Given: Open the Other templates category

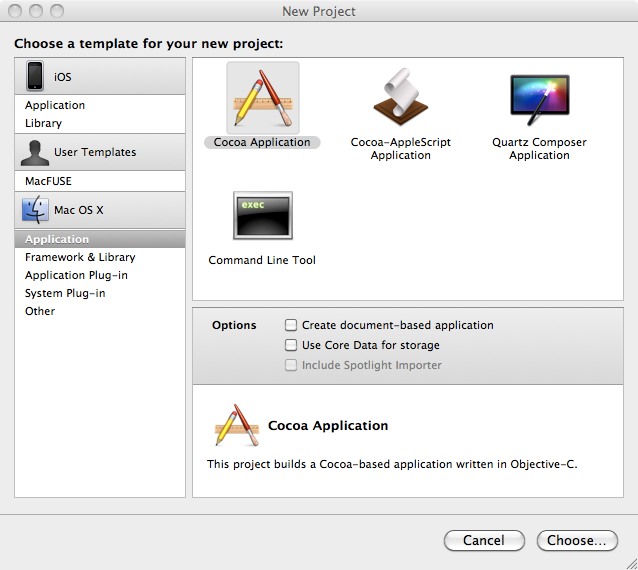Looking at the screenshot, I should (40, 311).
